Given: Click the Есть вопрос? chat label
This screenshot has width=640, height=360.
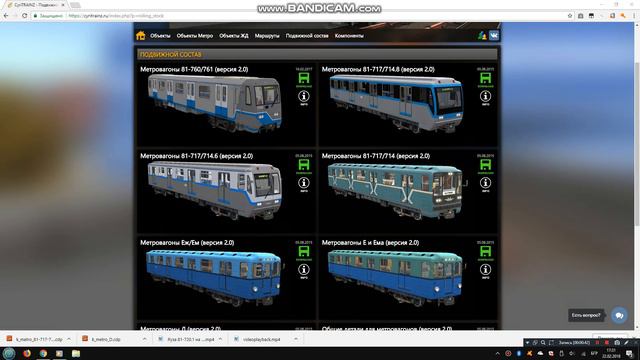Looking at the screenshot, I should 586,315.
